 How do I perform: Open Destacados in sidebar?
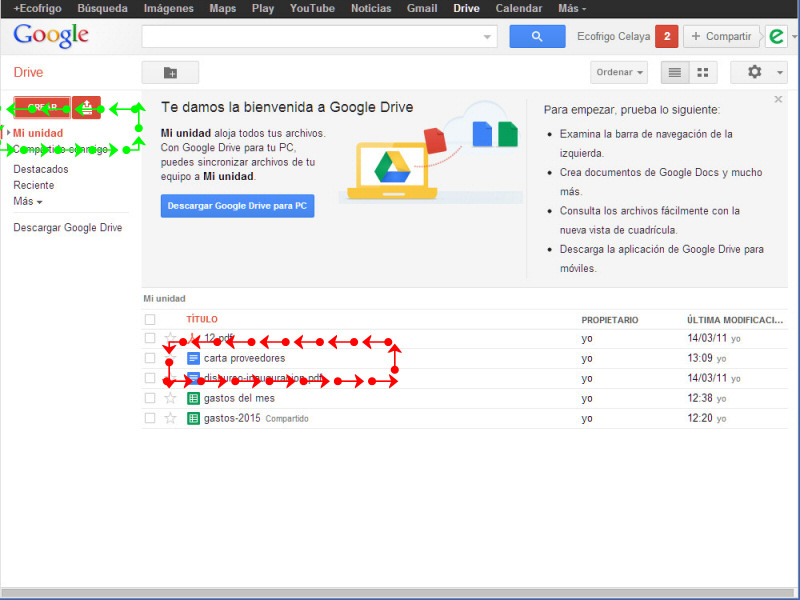pyautogui.click(x=41, y=169)
